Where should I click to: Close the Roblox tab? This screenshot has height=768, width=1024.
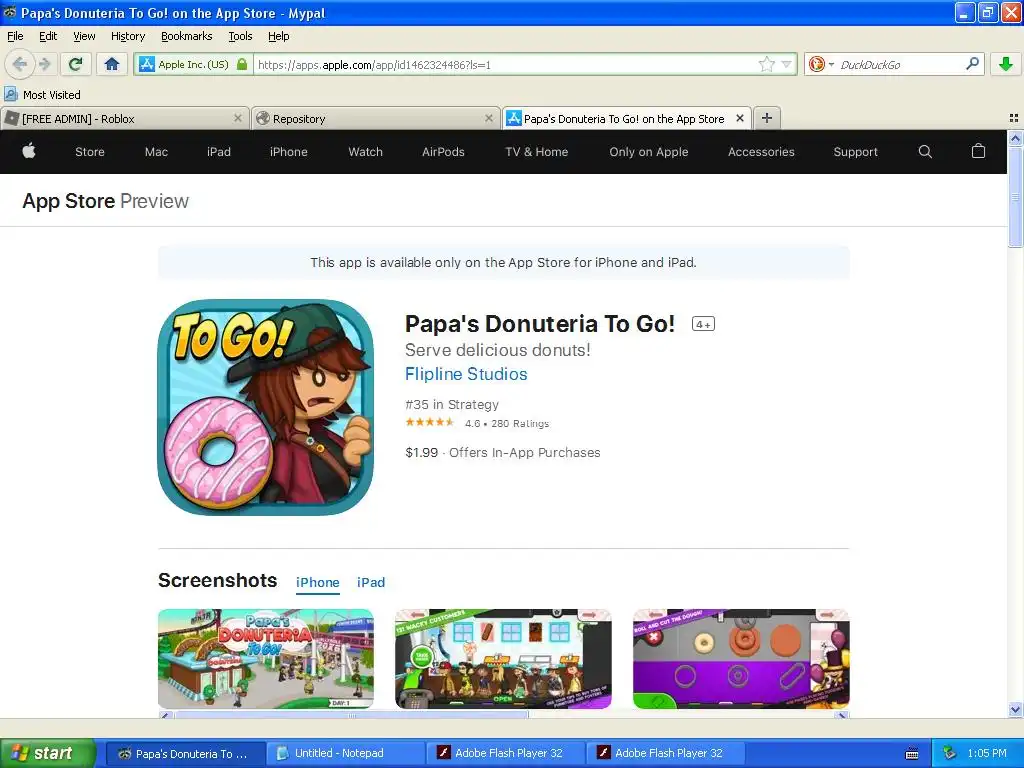pyautogui.click(x=238, y=118)
